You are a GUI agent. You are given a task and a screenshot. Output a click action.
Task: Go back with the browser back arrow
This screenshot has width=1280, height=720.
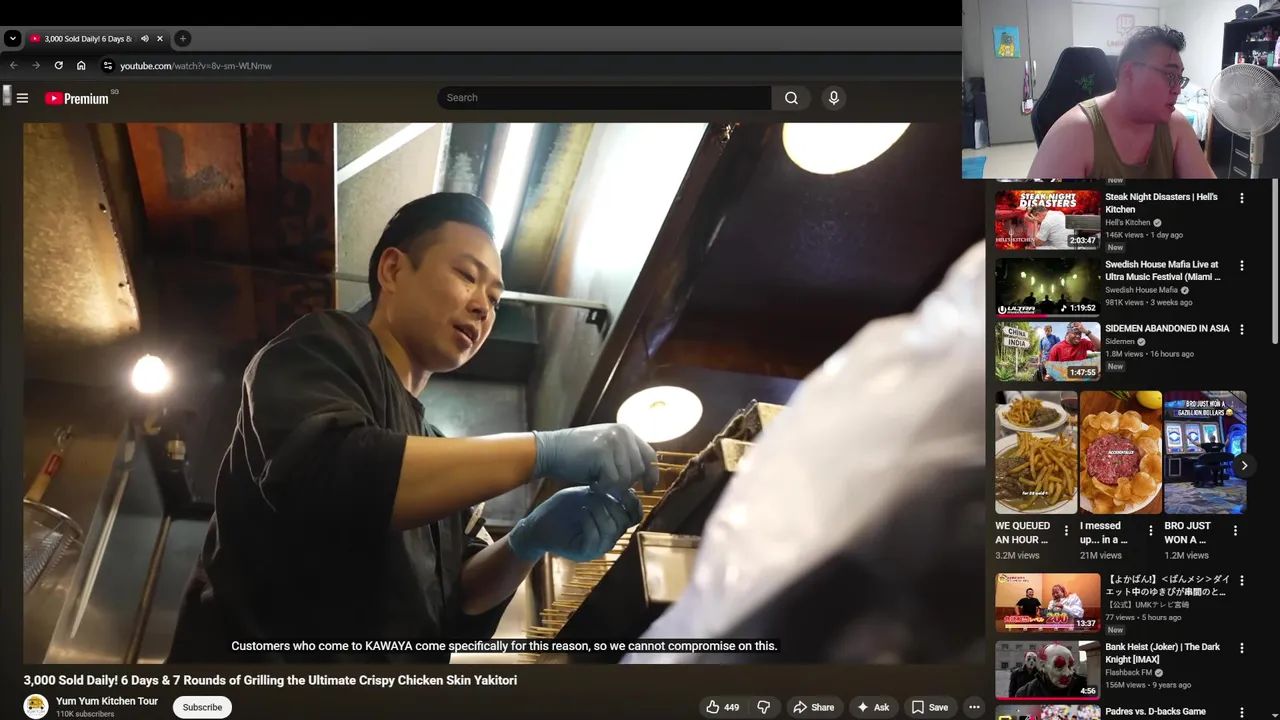tap(14, 66)
